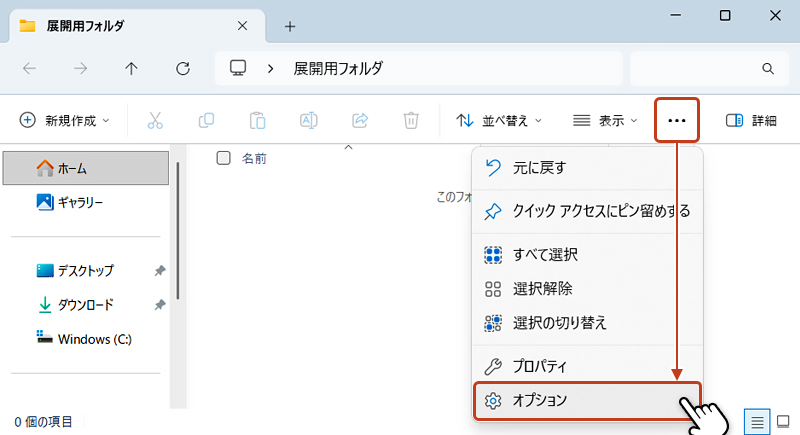Image resolution: width=800 pixels, height=435 pixels.
Task: Click the 0 個の項目 status text
Action: [x=44, y=422]
